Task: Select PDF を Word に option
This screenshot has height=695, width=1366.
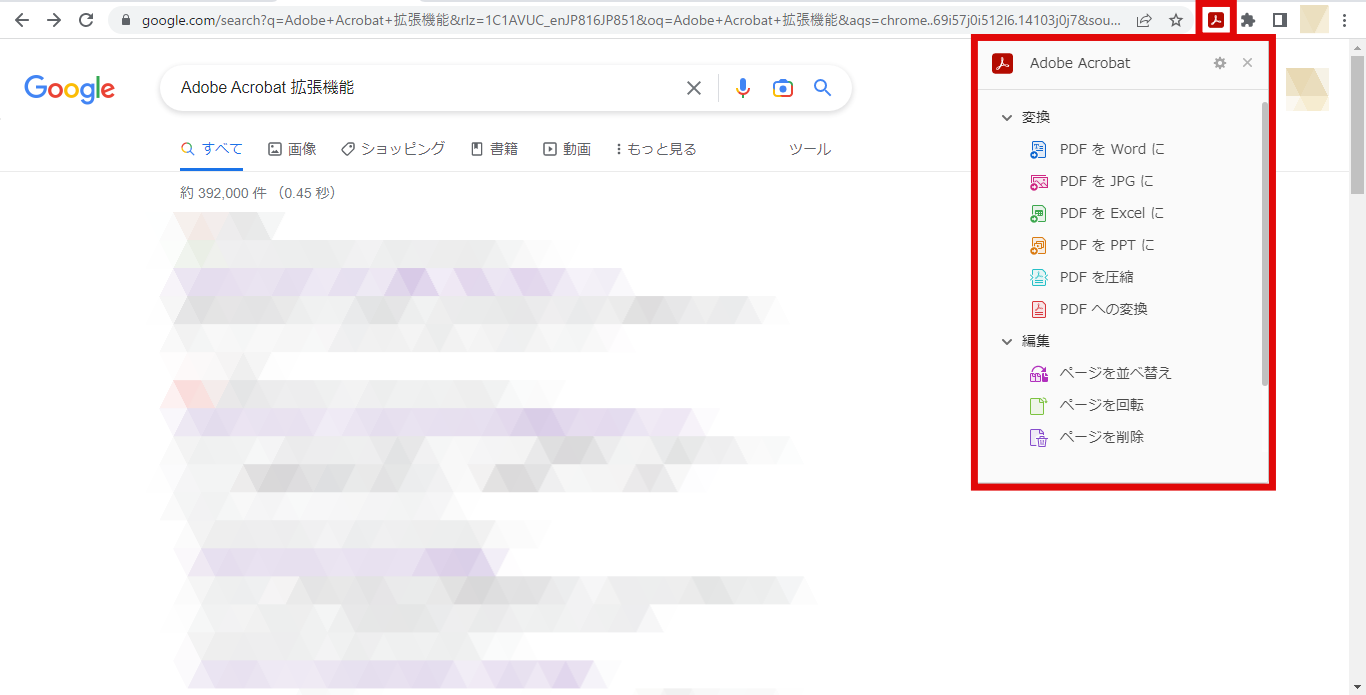Action: (1112, 149)
